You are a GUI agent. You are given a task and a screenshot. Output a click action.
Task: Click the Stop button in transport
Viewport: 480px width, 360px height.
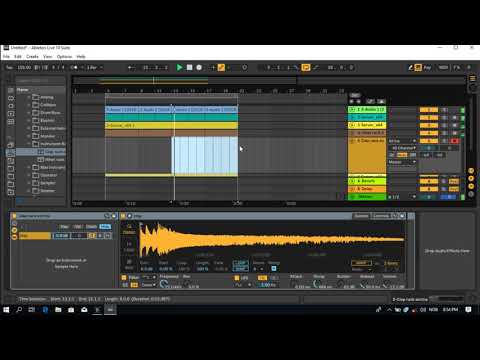[x=189, y=68]
